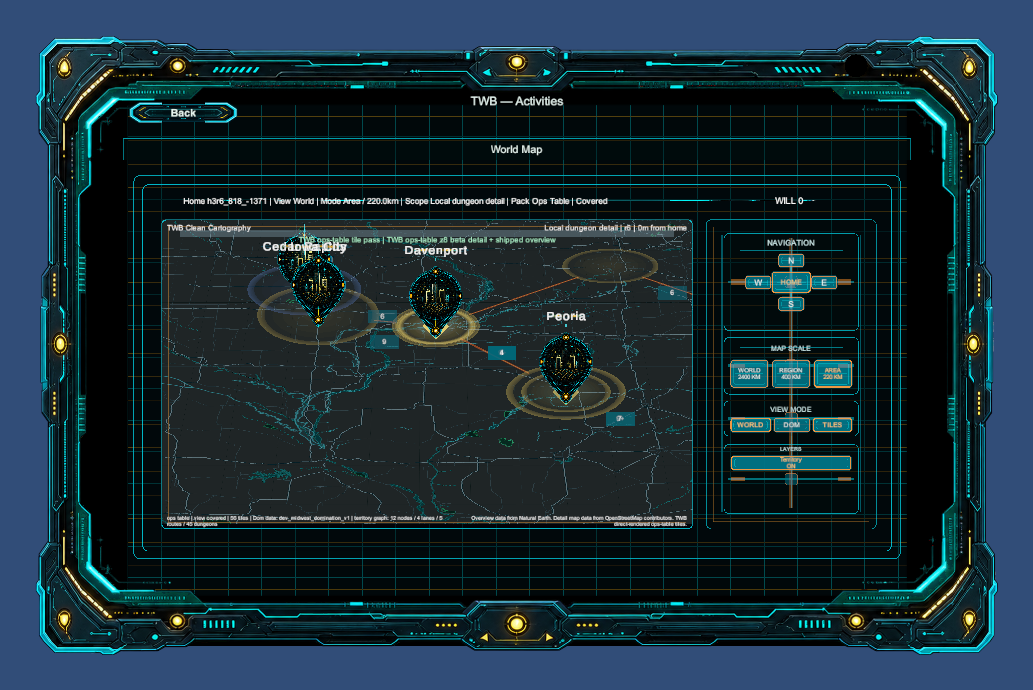Pan map west with W button
The width and height of the screenshot is (1033, 690).
pyautogui.click(x=758, y=283)
